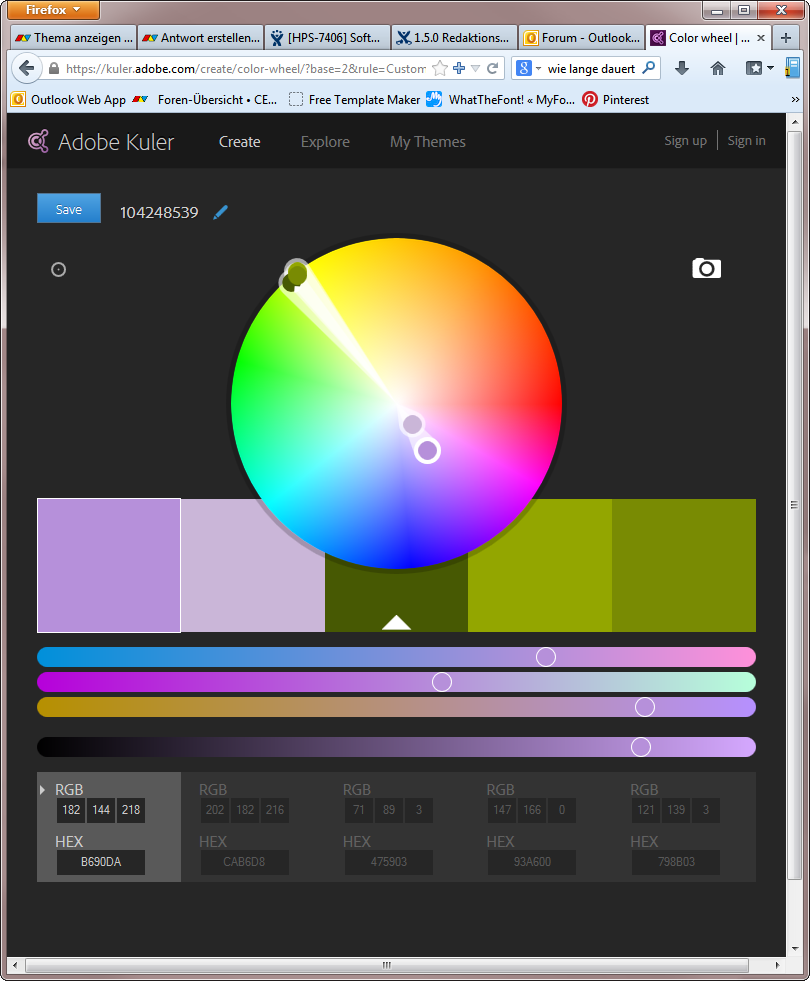The height and width of the screenshot is (981, 810).
Task: Click the HEX field showing B690DA
Action: point(101,862)
